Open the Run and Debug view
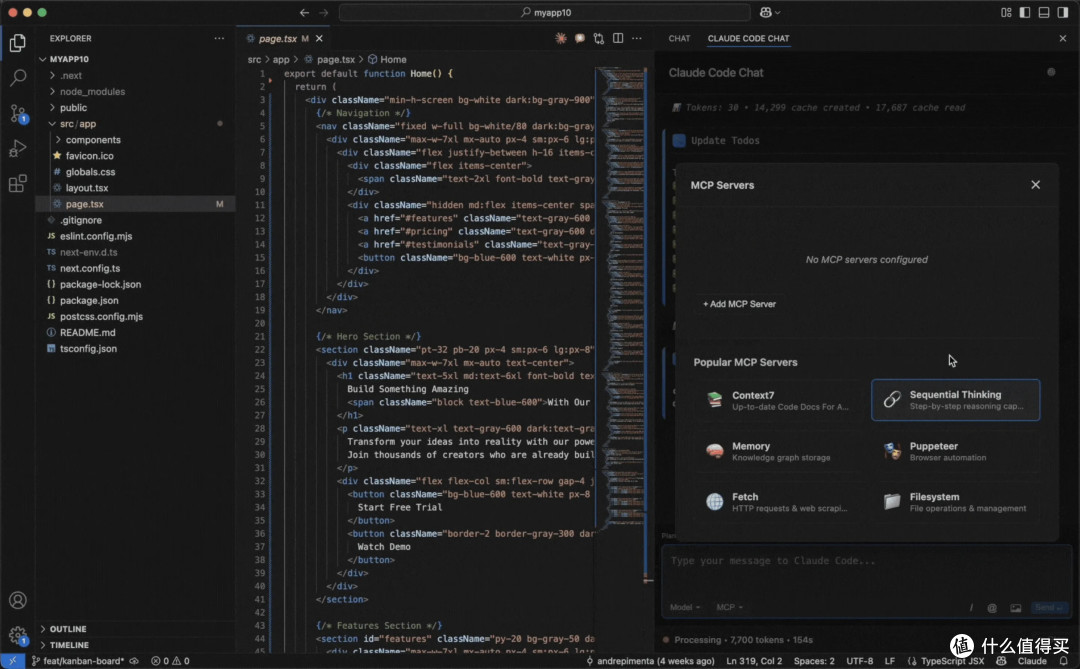Viewport: 1080px width, 669px height. (x=18, y=149)
